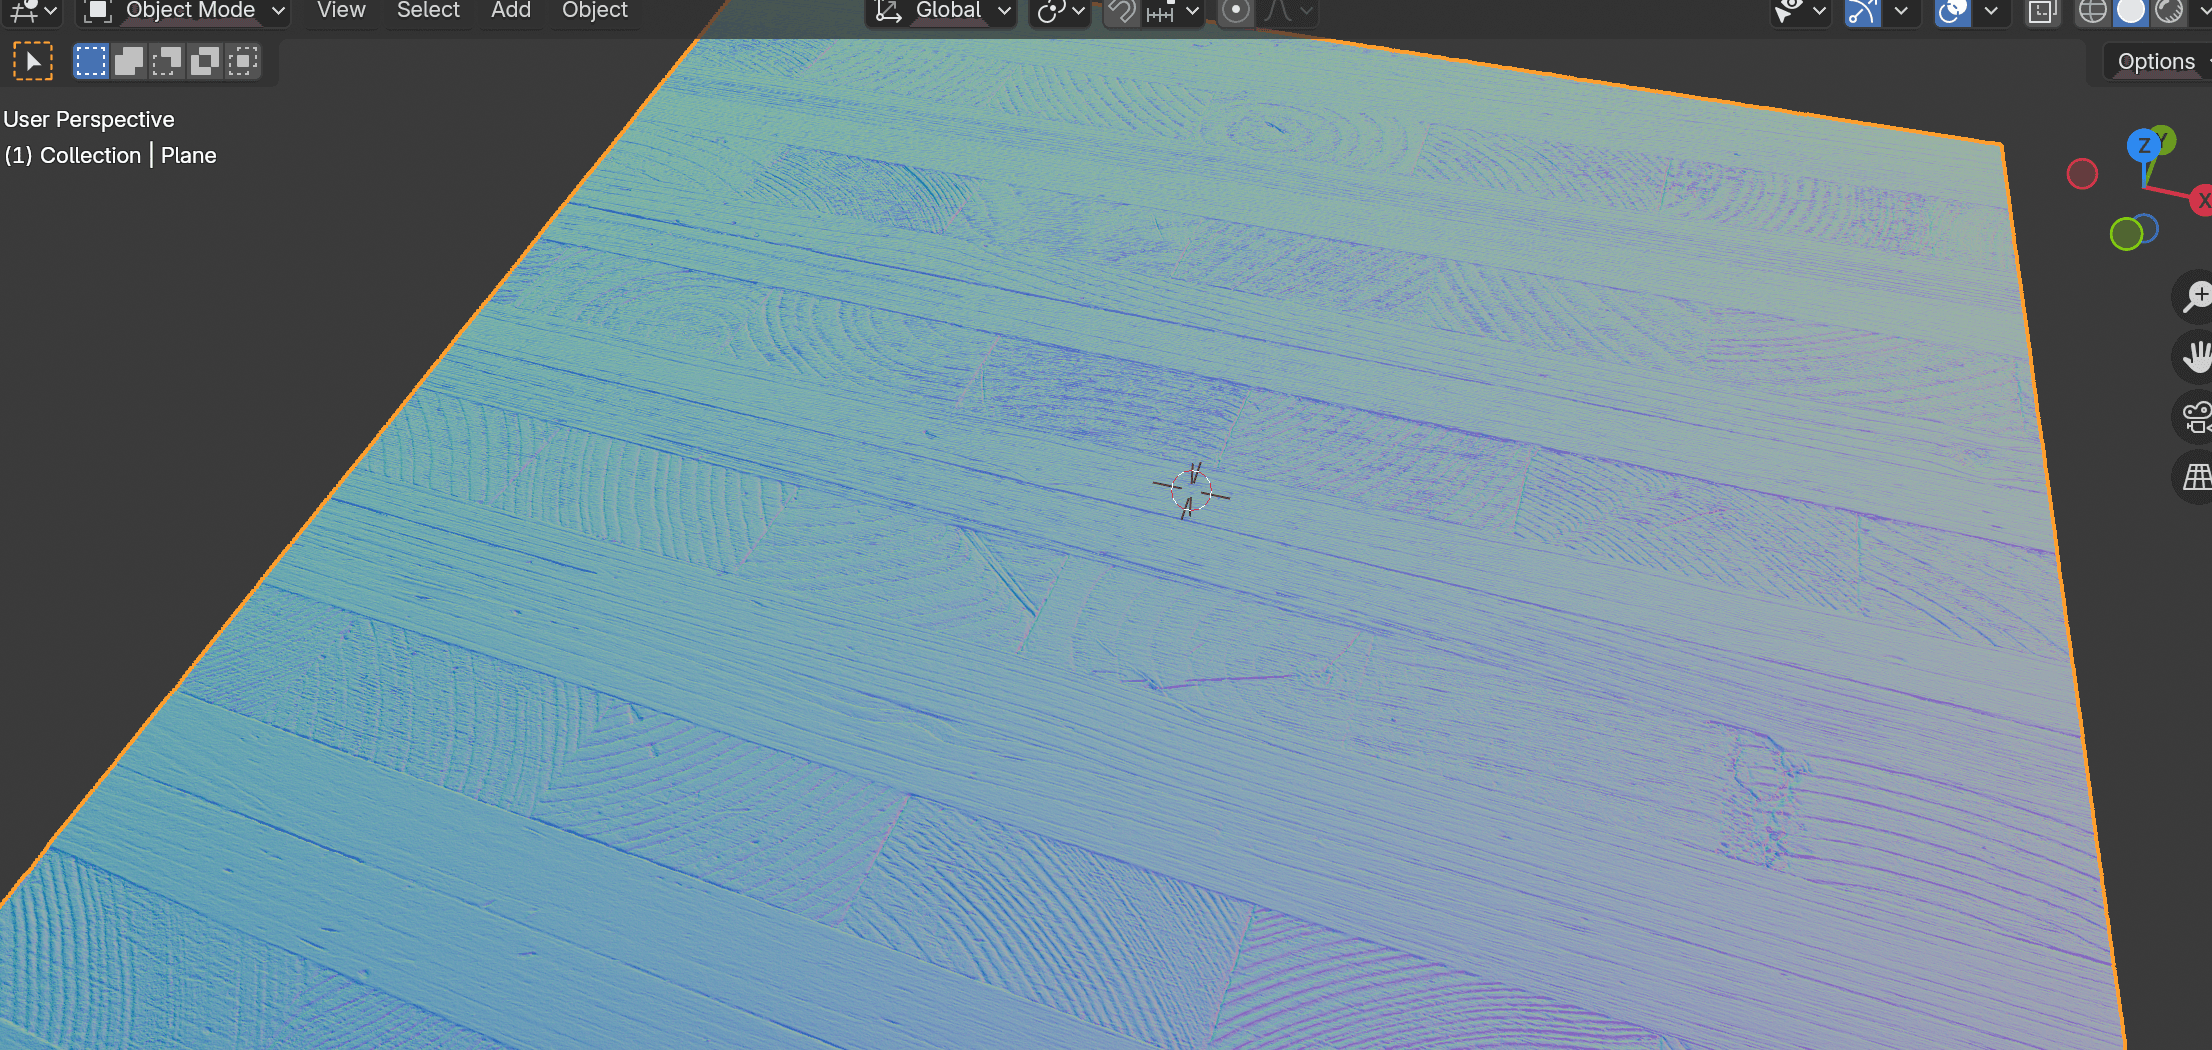Viewport: 2212px width, 1050px height.
Task: Open the View menu
Action: click(341, 11)
